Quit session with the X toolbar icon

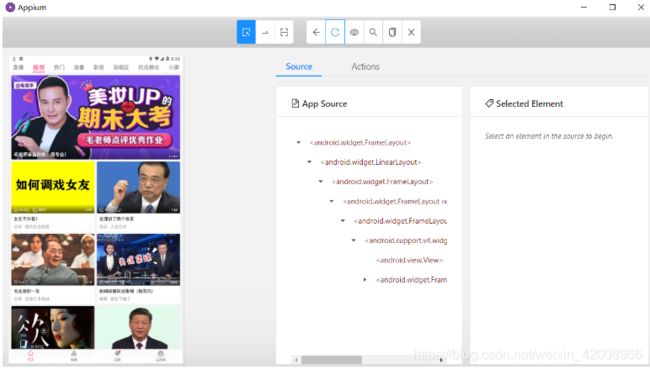click(x=411, y=32)
